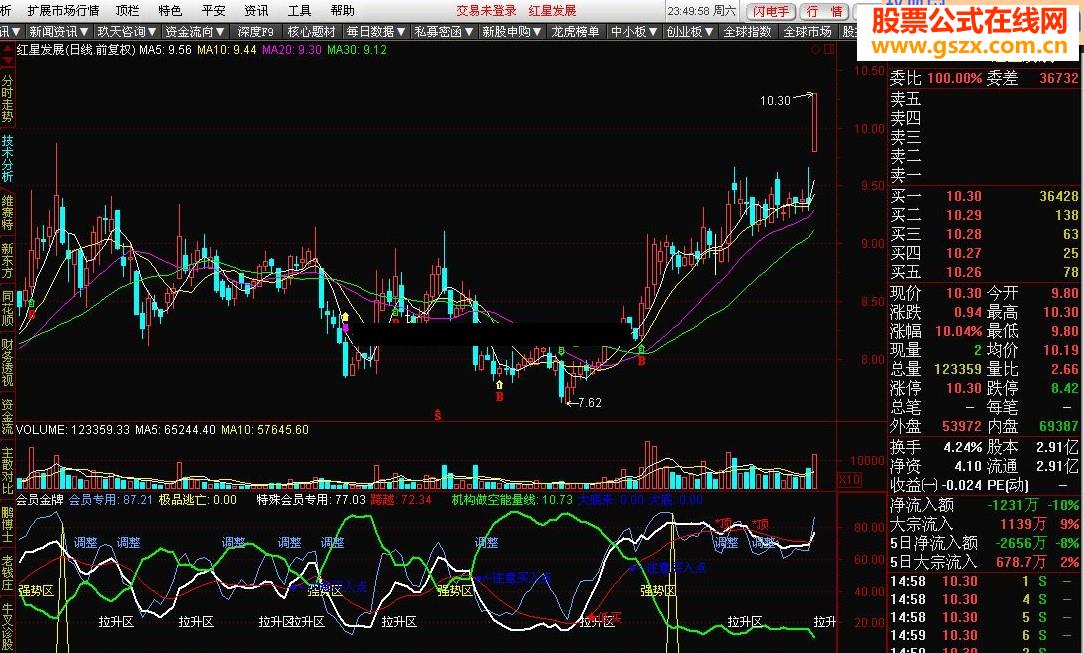Click the 买一 bid row price 10.30
The image size is (1084, 653).
click(x=964, y=196)
